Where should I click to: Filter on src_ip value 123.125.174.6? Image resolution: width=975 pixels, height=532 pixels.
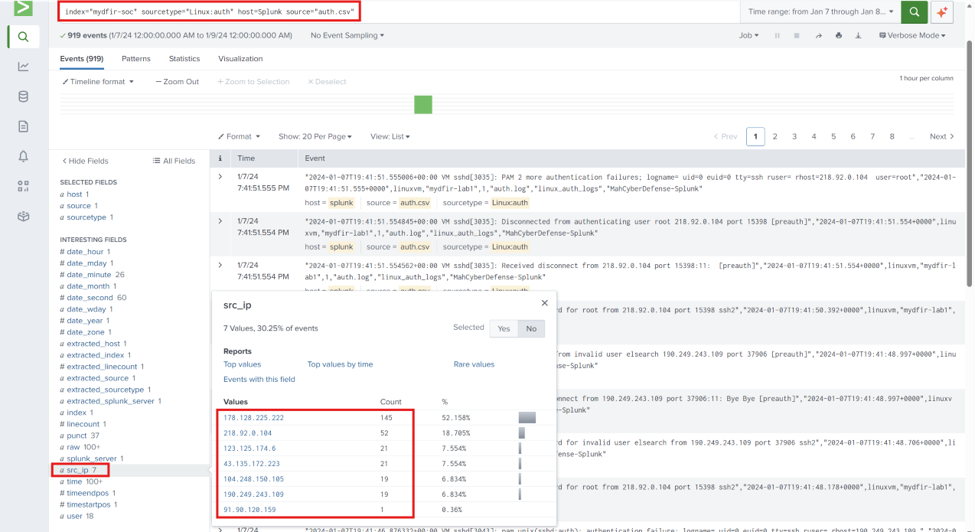tap(249, 448)
